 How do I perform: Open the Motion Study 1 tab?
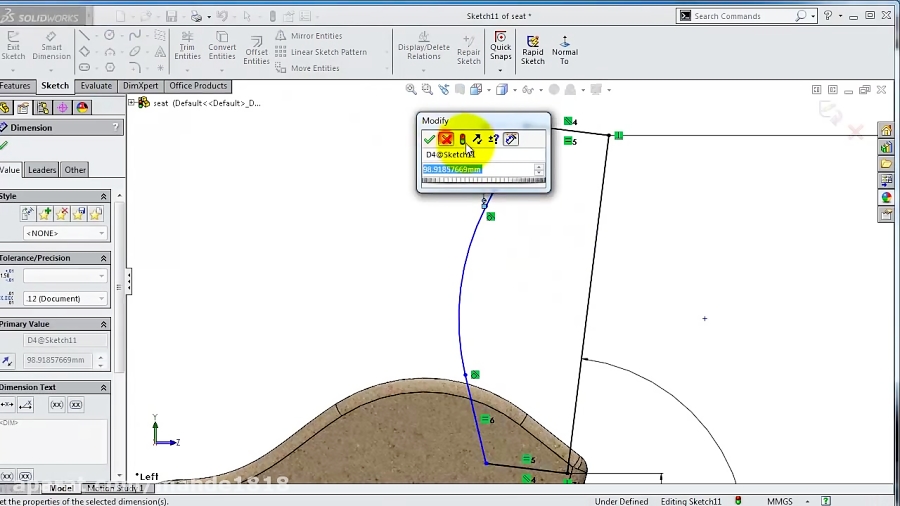[115, 488]
